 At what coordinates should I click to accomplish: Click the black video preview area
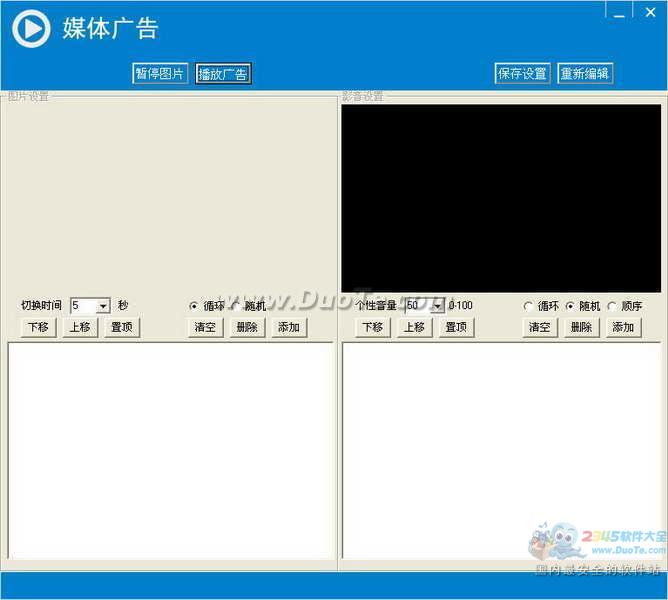[501, 198]
